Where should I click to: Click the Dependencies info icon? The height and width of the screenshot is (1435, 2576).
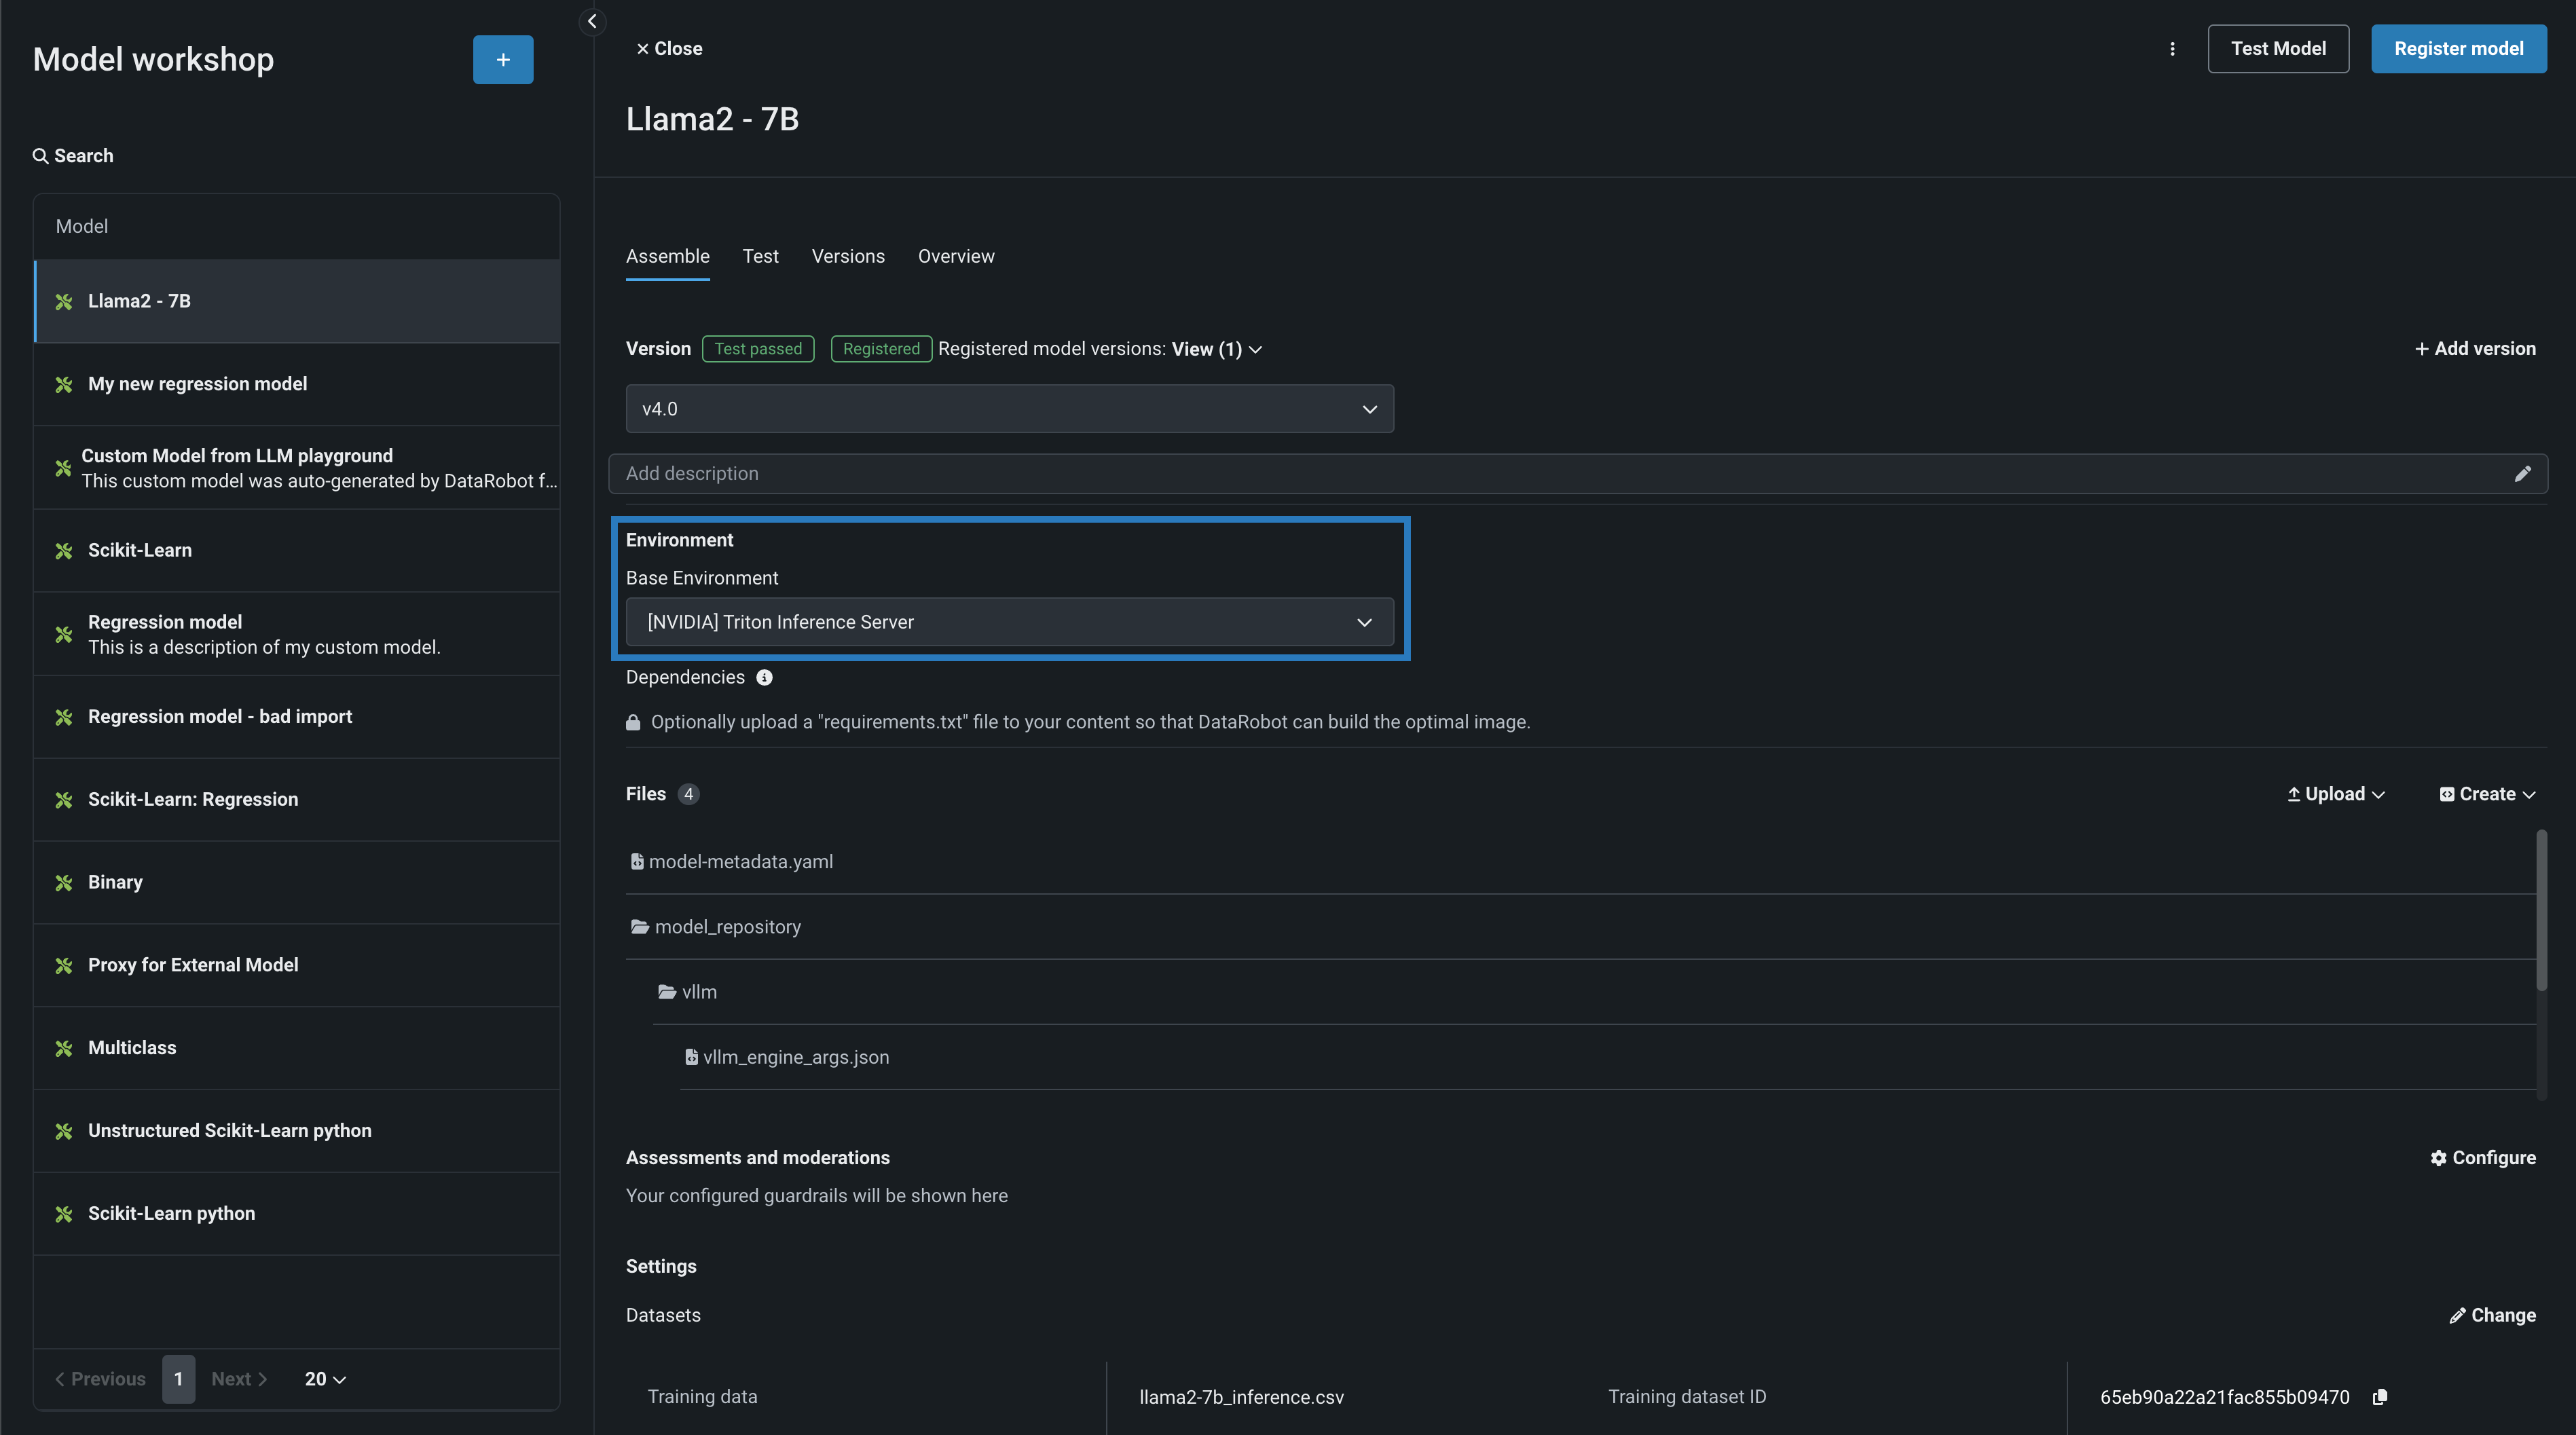point(764,678)
